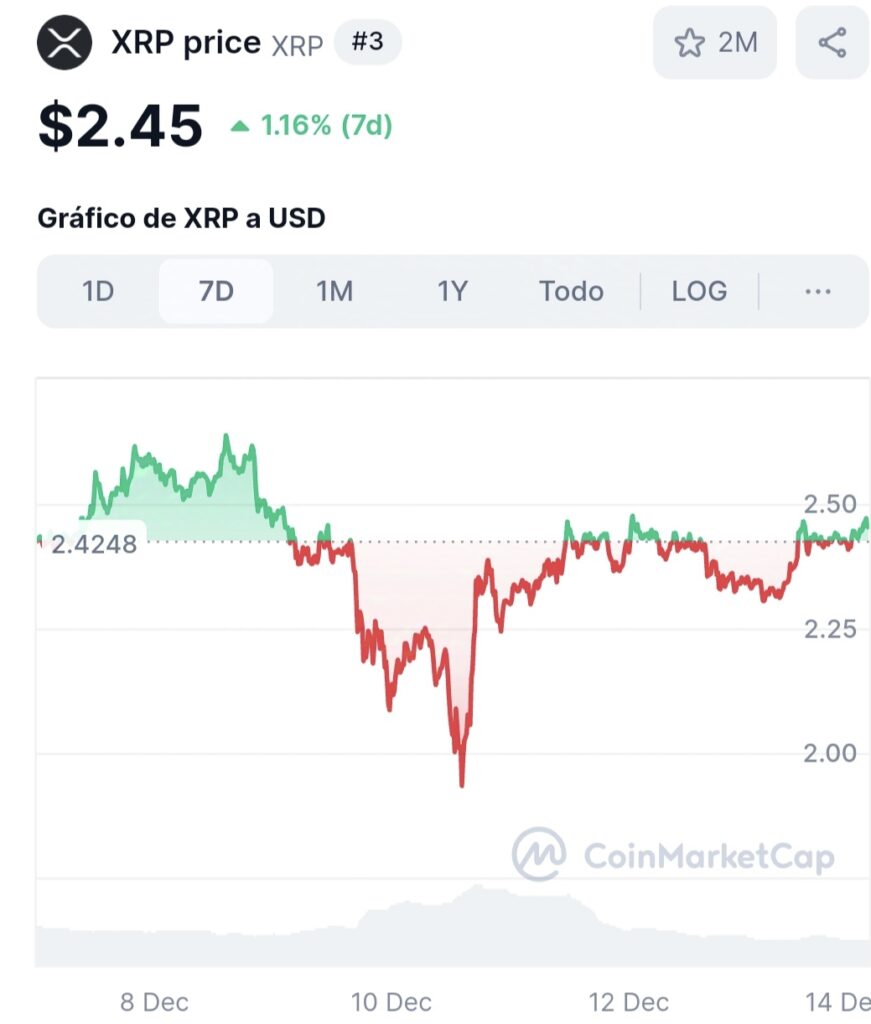Switch chart to the 1D range

98,291
